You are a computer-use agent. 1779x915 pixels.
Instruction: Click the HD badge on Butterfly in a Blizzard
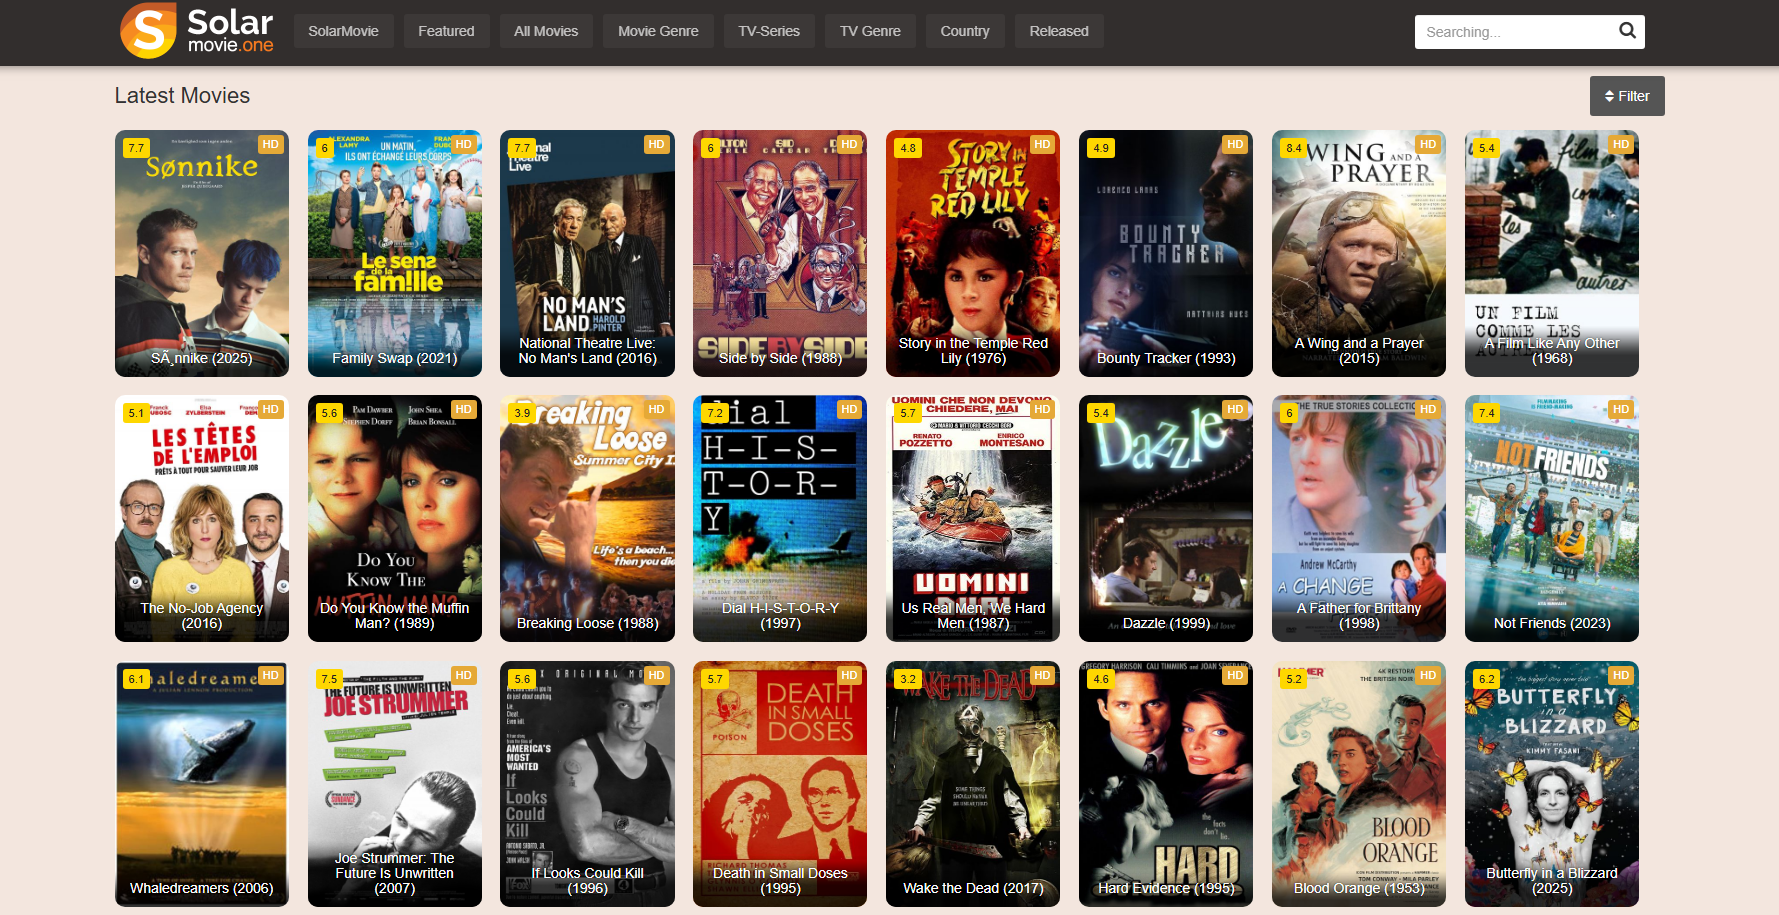[1620, 676]
